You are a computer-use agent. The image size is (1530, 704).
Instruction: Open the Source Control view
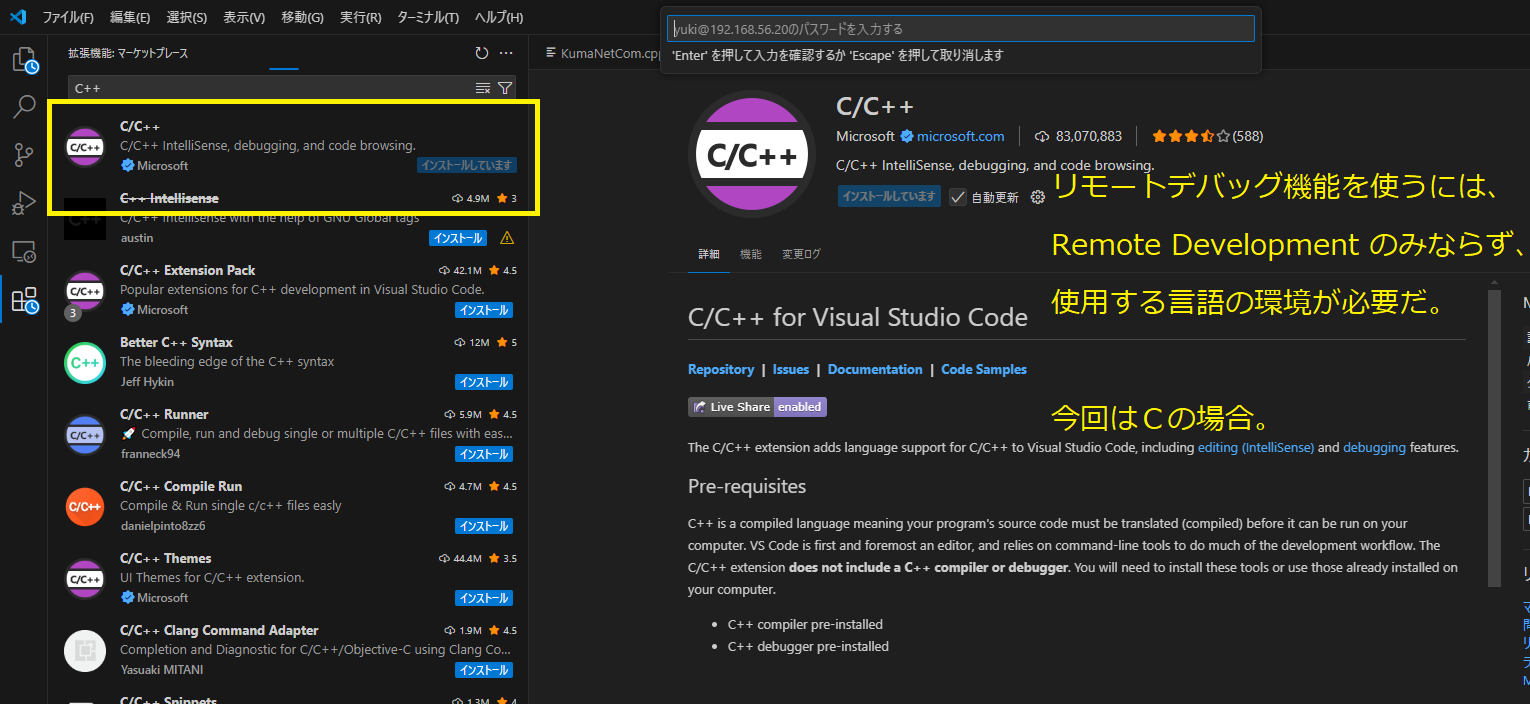[x=24, y=155]
